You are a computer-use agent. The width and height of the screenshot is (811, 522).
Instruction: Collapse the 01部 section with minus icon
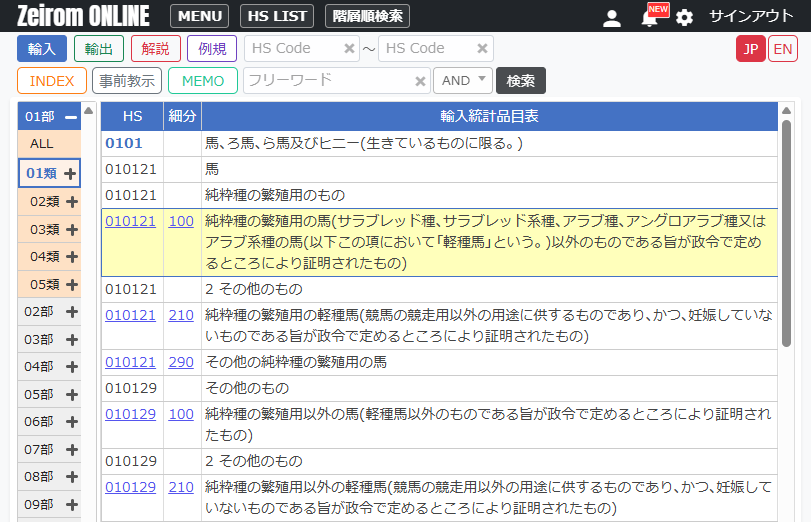[71, 117]
